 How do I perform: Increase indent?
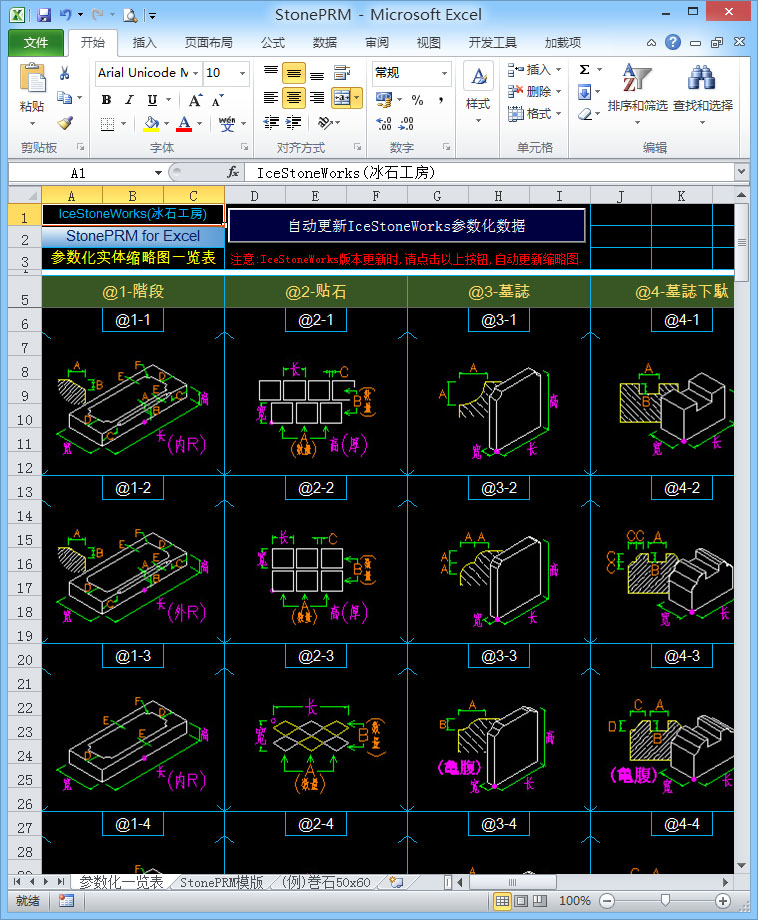[x=293, y=123]
